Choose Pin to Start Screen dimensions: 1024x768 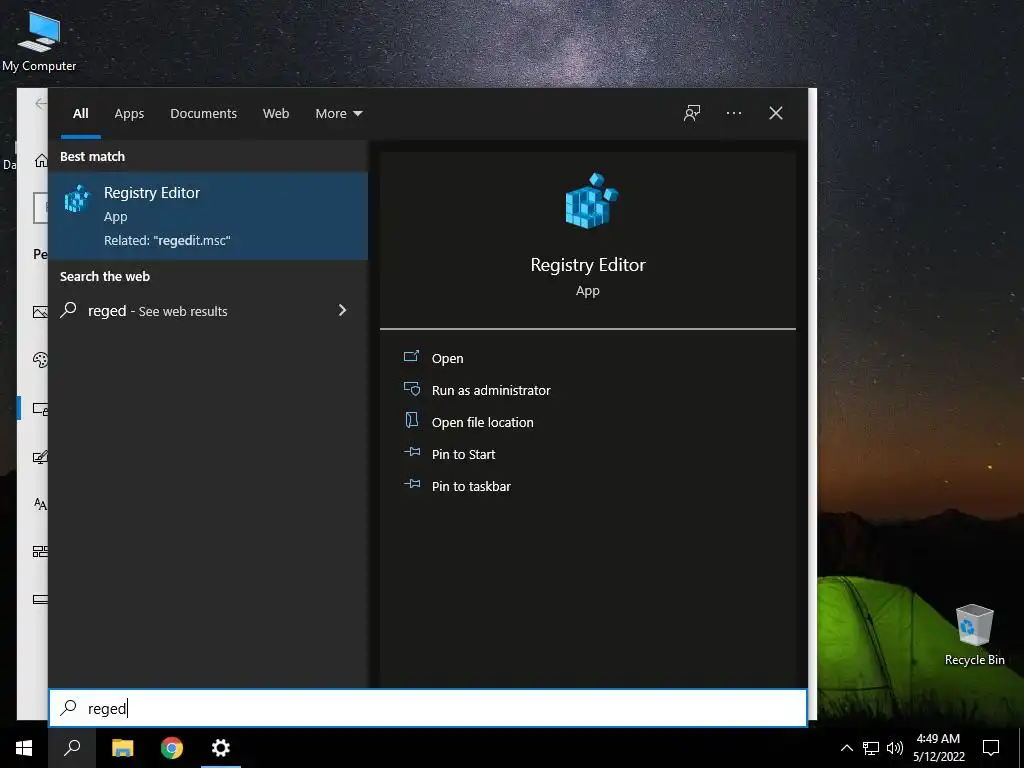coord(464,455)
